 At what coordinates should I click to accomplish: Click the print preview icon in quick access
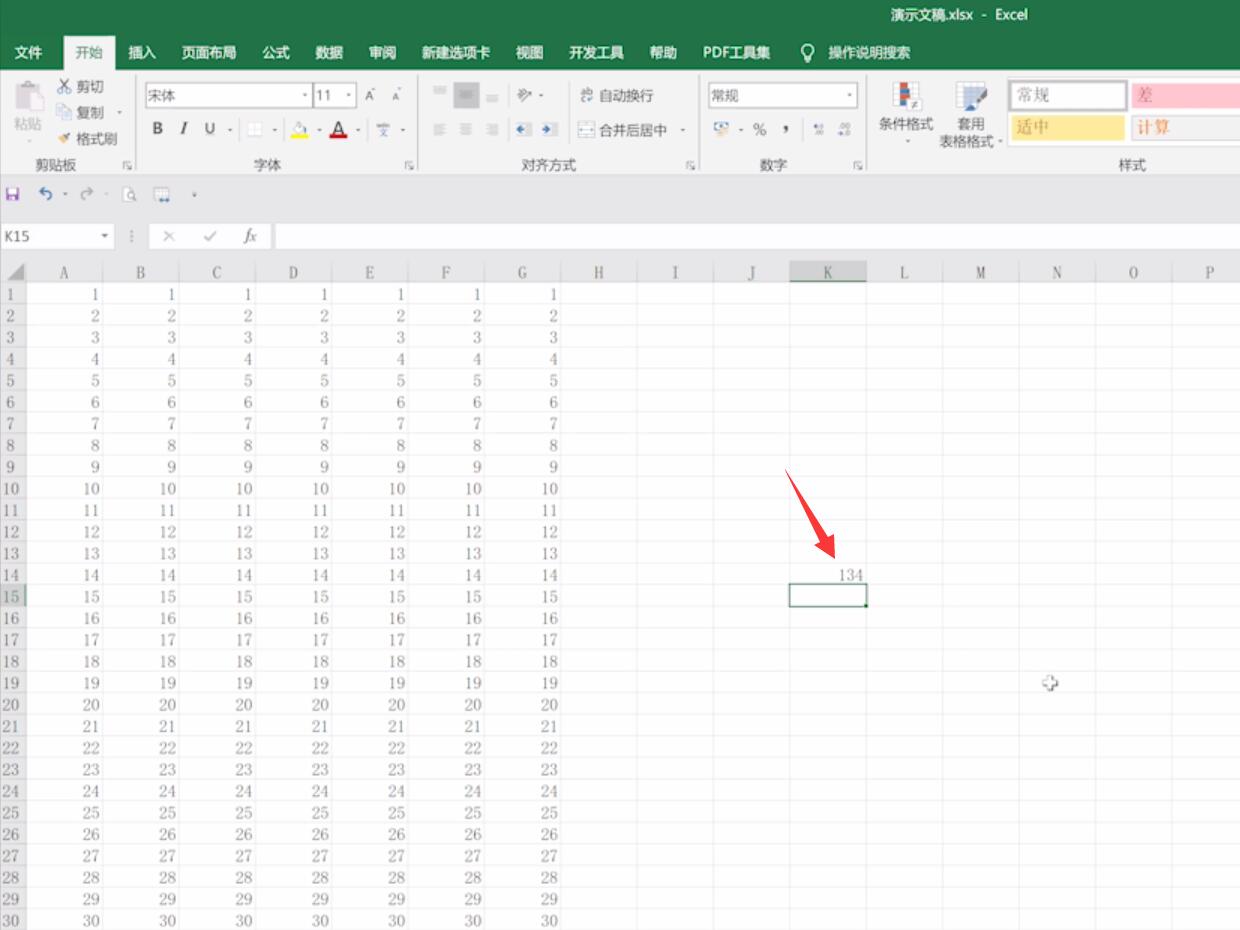point(129,194)
